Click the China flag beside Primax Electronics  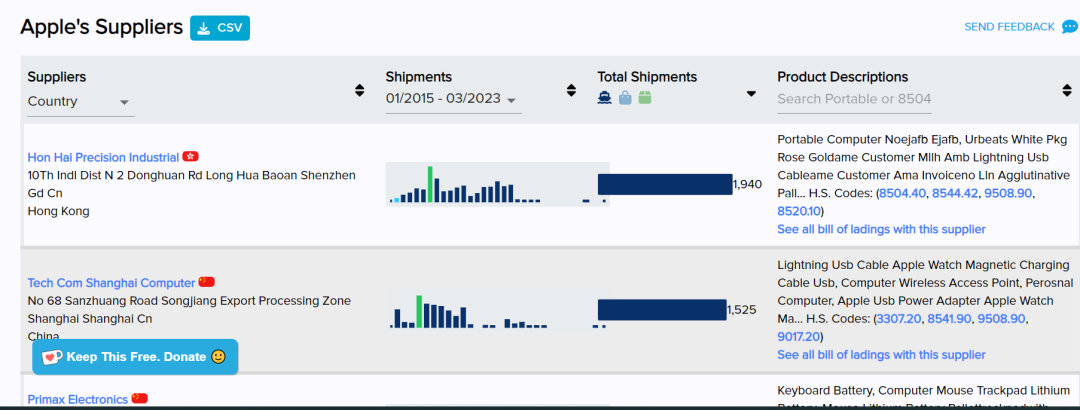[140, 398]
